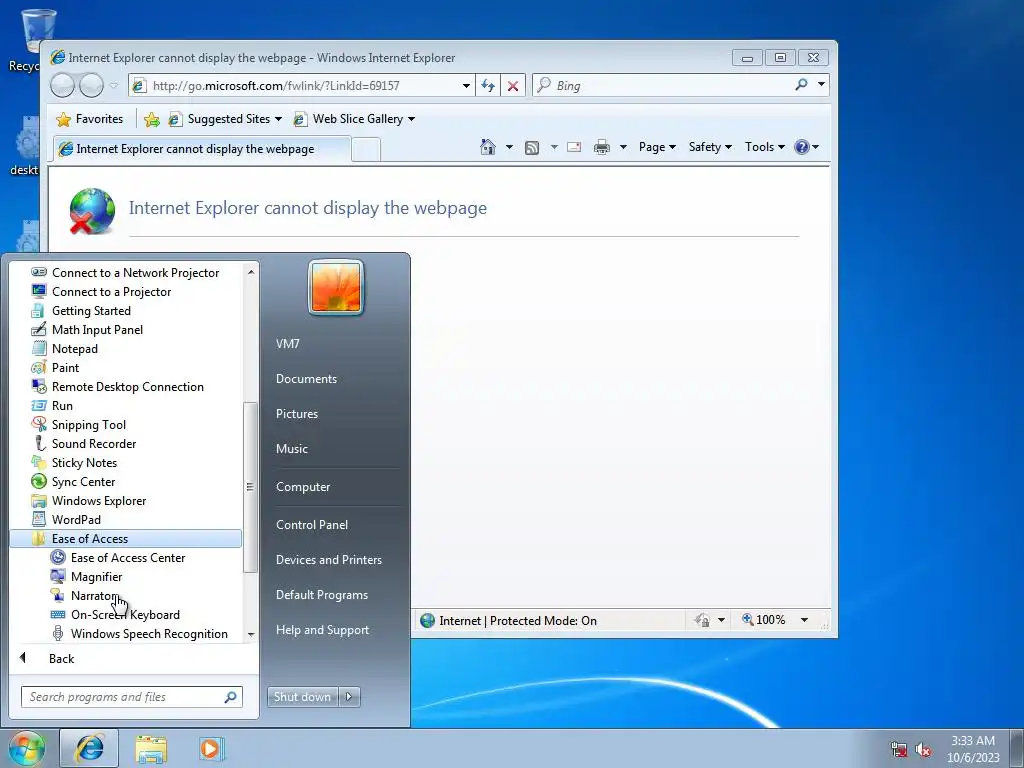Open the address bar dropdown arrow
Viewport: 1024px width, 768px height.
click(466, 86)
